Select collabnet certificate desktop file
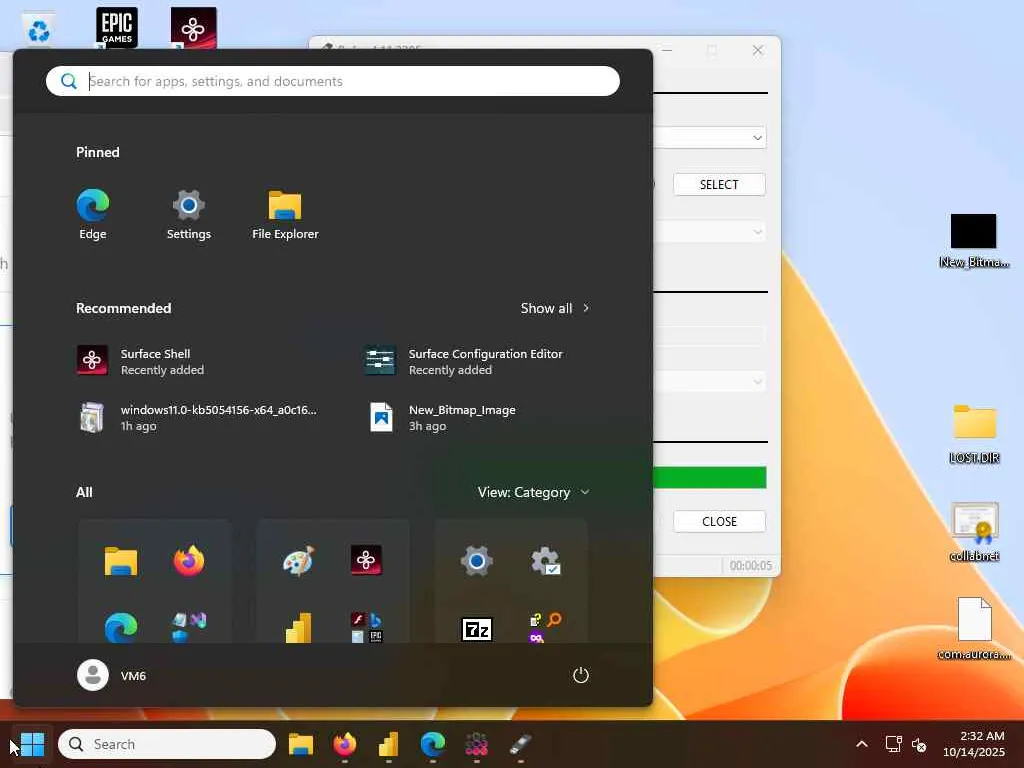This screenshot has width=1024, height=768. point(974,532)
